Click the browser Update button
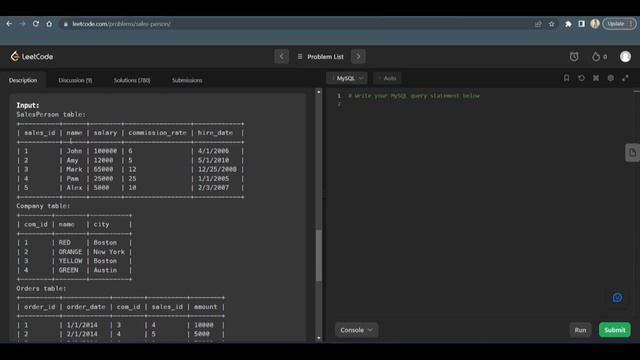The width and height of the screenshot is (640, 360). click(619, 24)
